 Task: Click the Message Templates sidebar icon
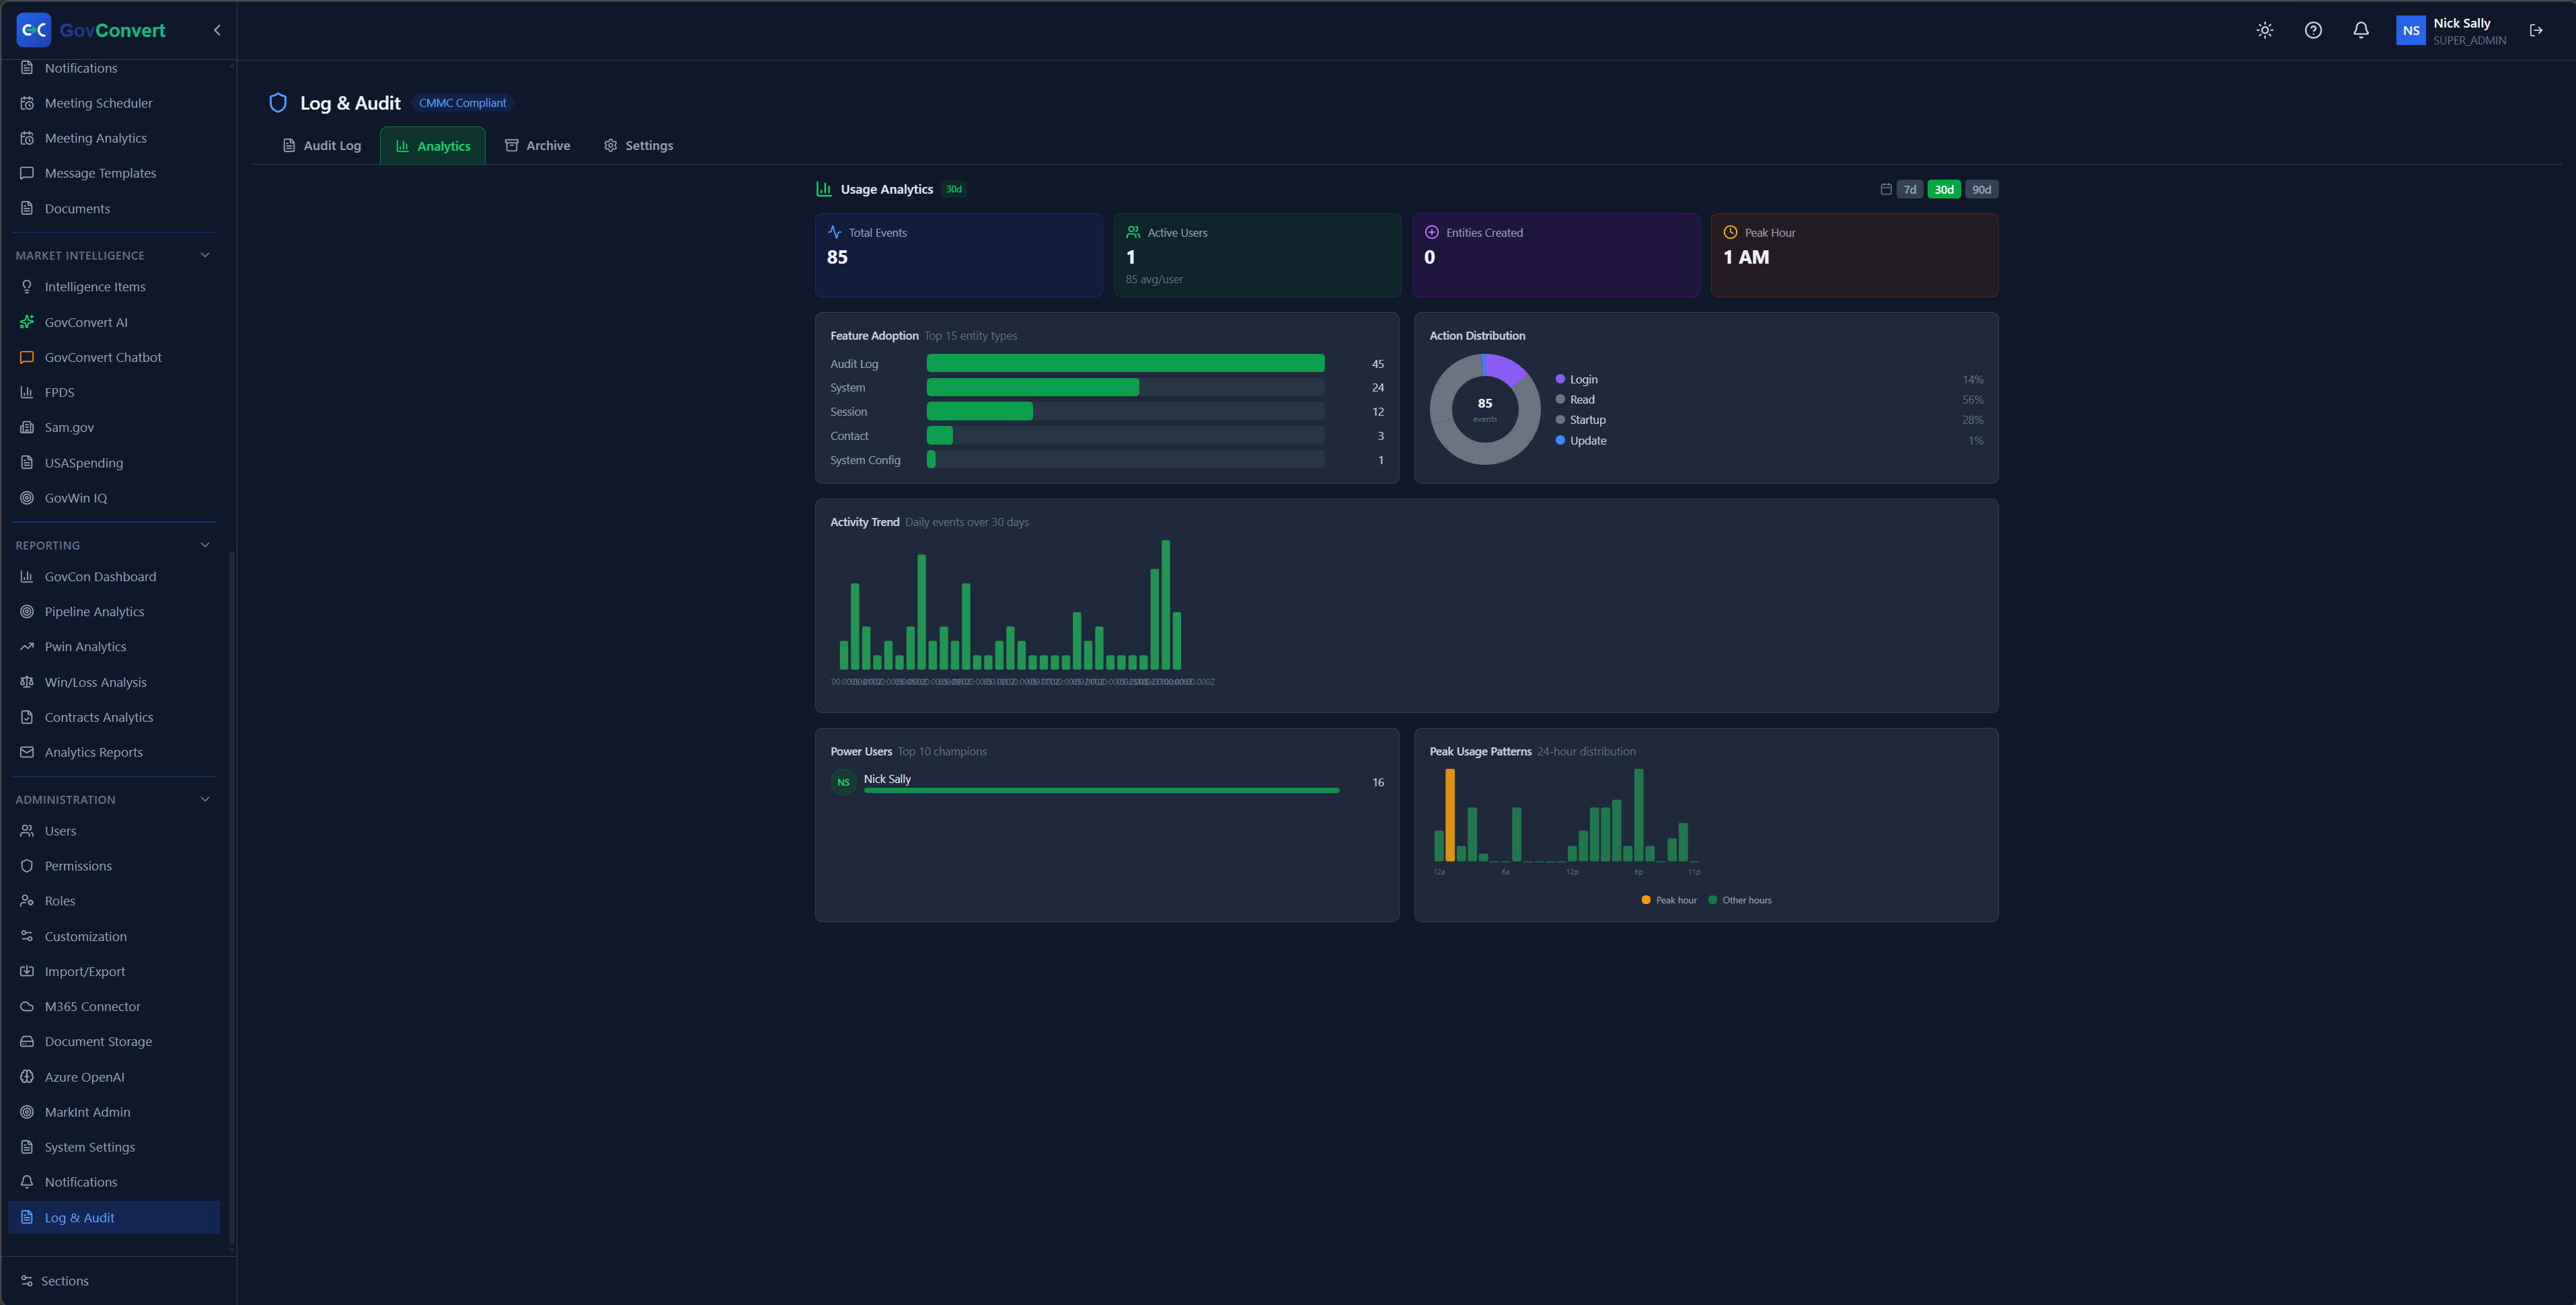(27, 173)
